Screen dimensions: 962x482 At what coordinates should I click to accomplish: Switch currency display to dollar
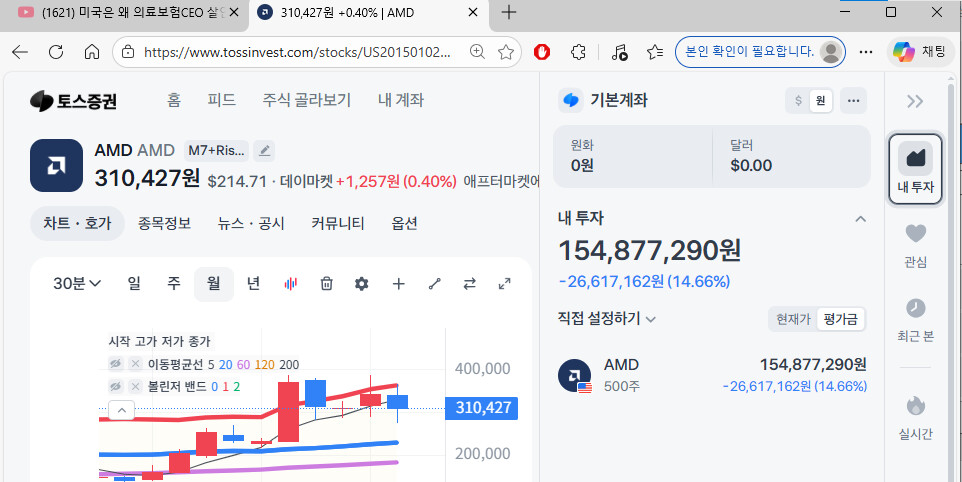[x=798, y=101]
